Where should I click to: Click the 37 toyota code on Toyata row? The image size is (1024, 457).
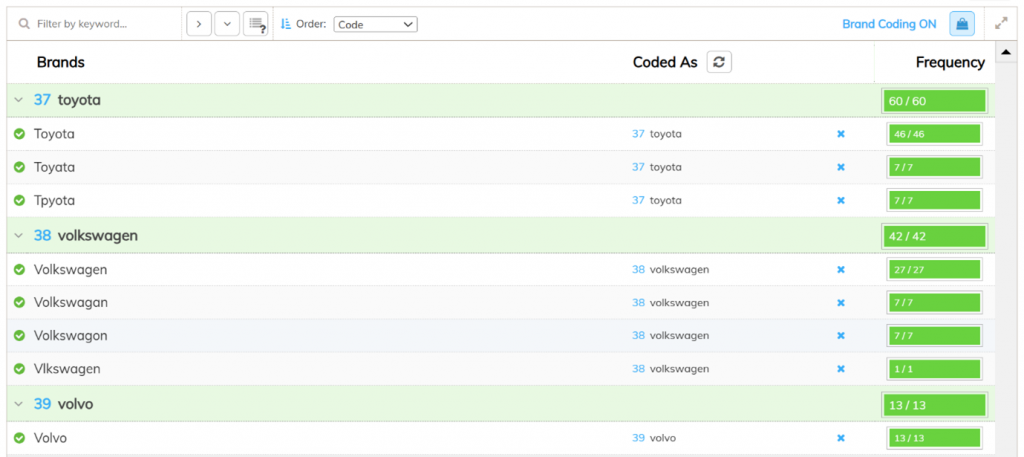[x=656, y=167]
